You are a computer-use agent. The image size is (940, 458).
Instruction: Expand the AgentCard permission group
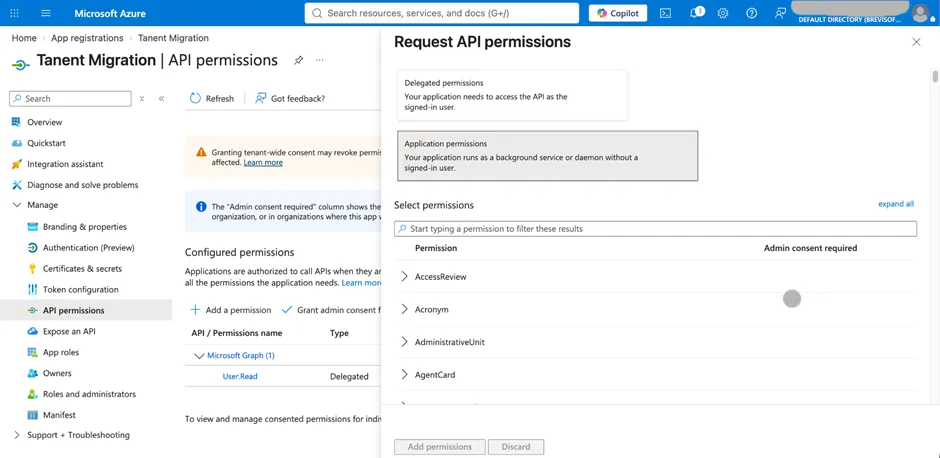[404, 375]
